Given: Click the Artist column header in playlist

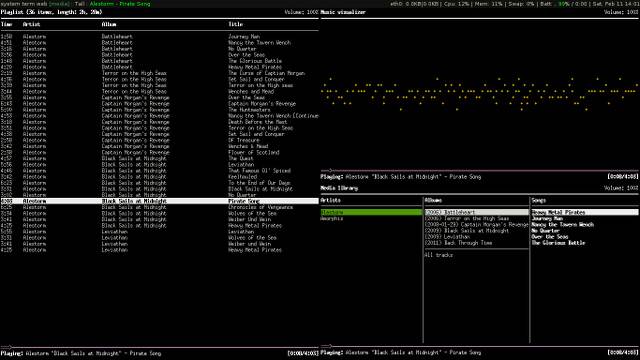Looking at the screenshot, I should [x=31, y=24].
